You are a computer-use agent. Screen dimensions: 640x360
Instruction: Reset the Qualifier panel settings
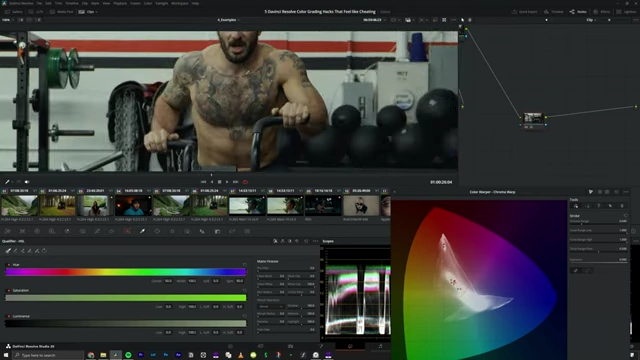[x=306, y=241]
